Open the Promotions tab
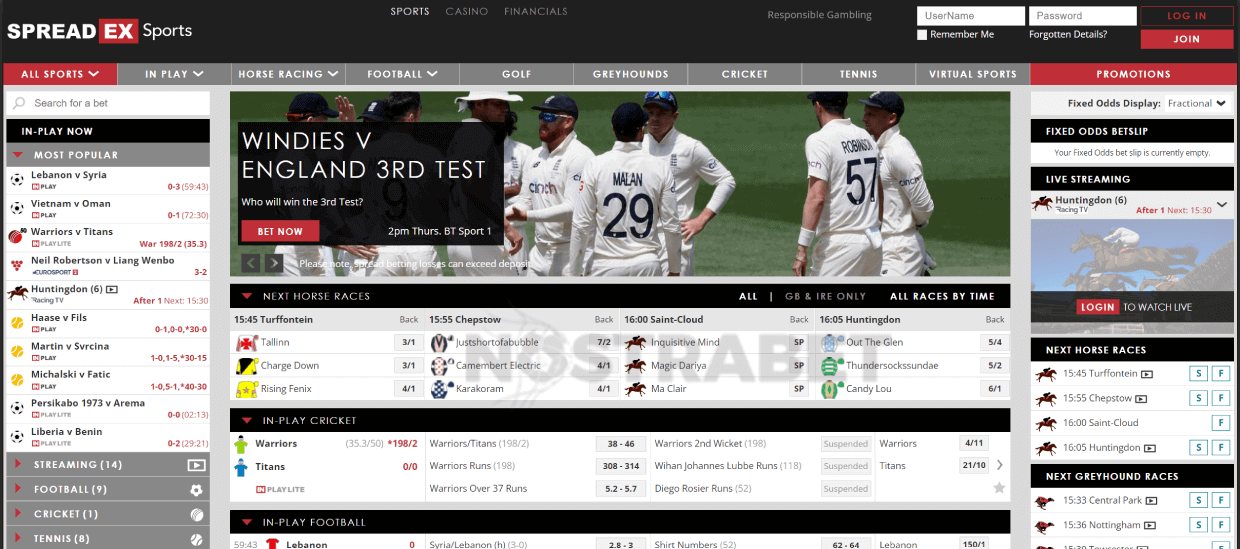The height and width of the screenshot is (549, 1240). click(1133, 74)
